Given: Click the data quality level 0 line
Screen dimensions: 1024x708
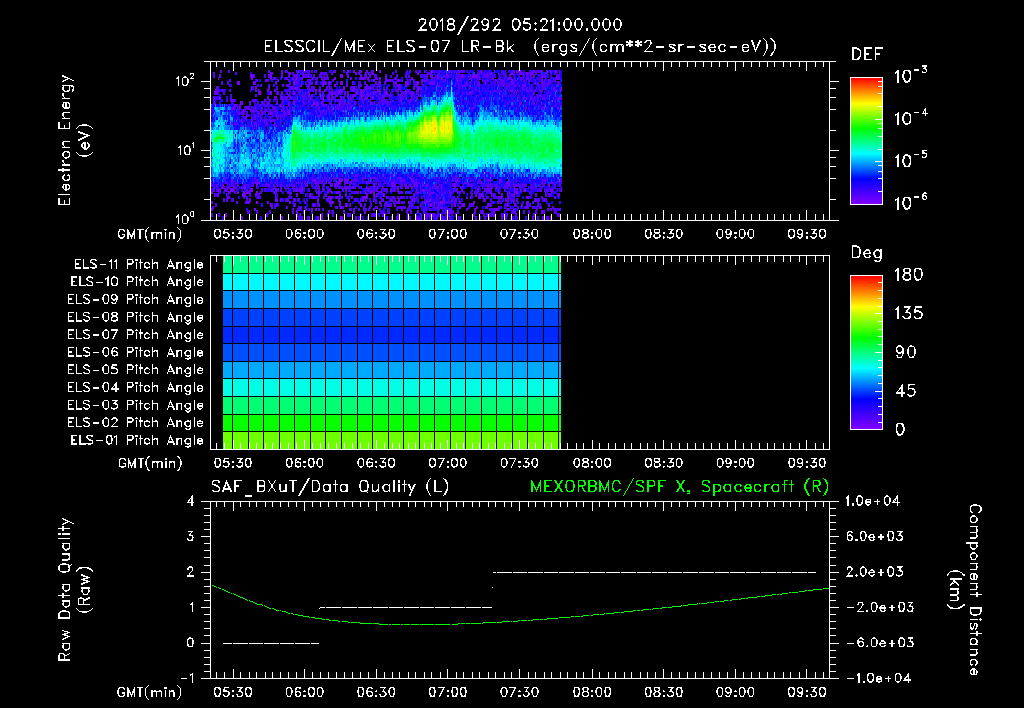Looking at the screenshot, I should 271,643.
